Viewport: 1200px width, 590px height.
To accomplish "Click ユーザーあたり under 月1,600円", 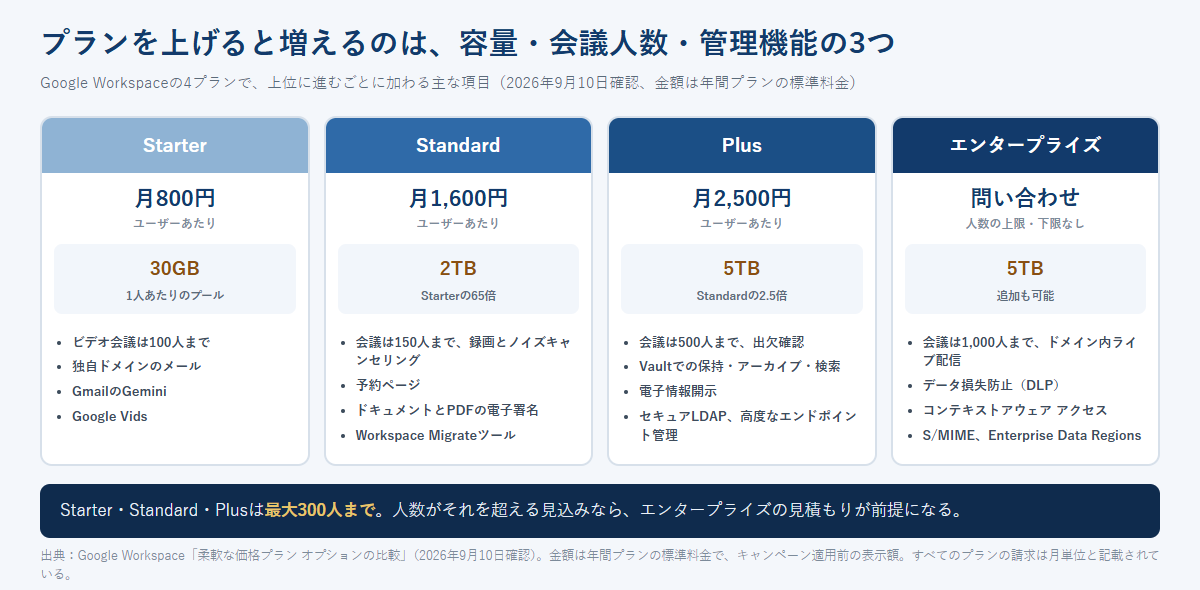I will (x=458, y=223).
